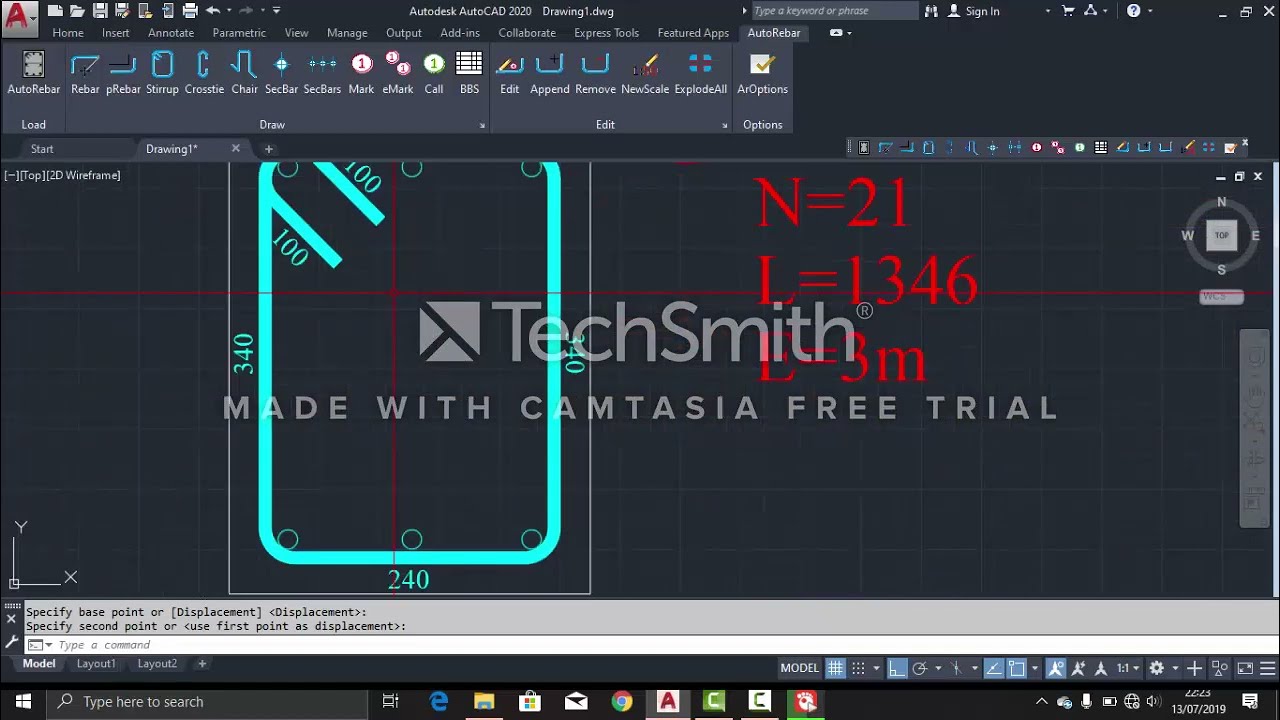Screen dimensions: 1280x720
Task: Save the drawing using the floppy icon
Action: [100, 11]
